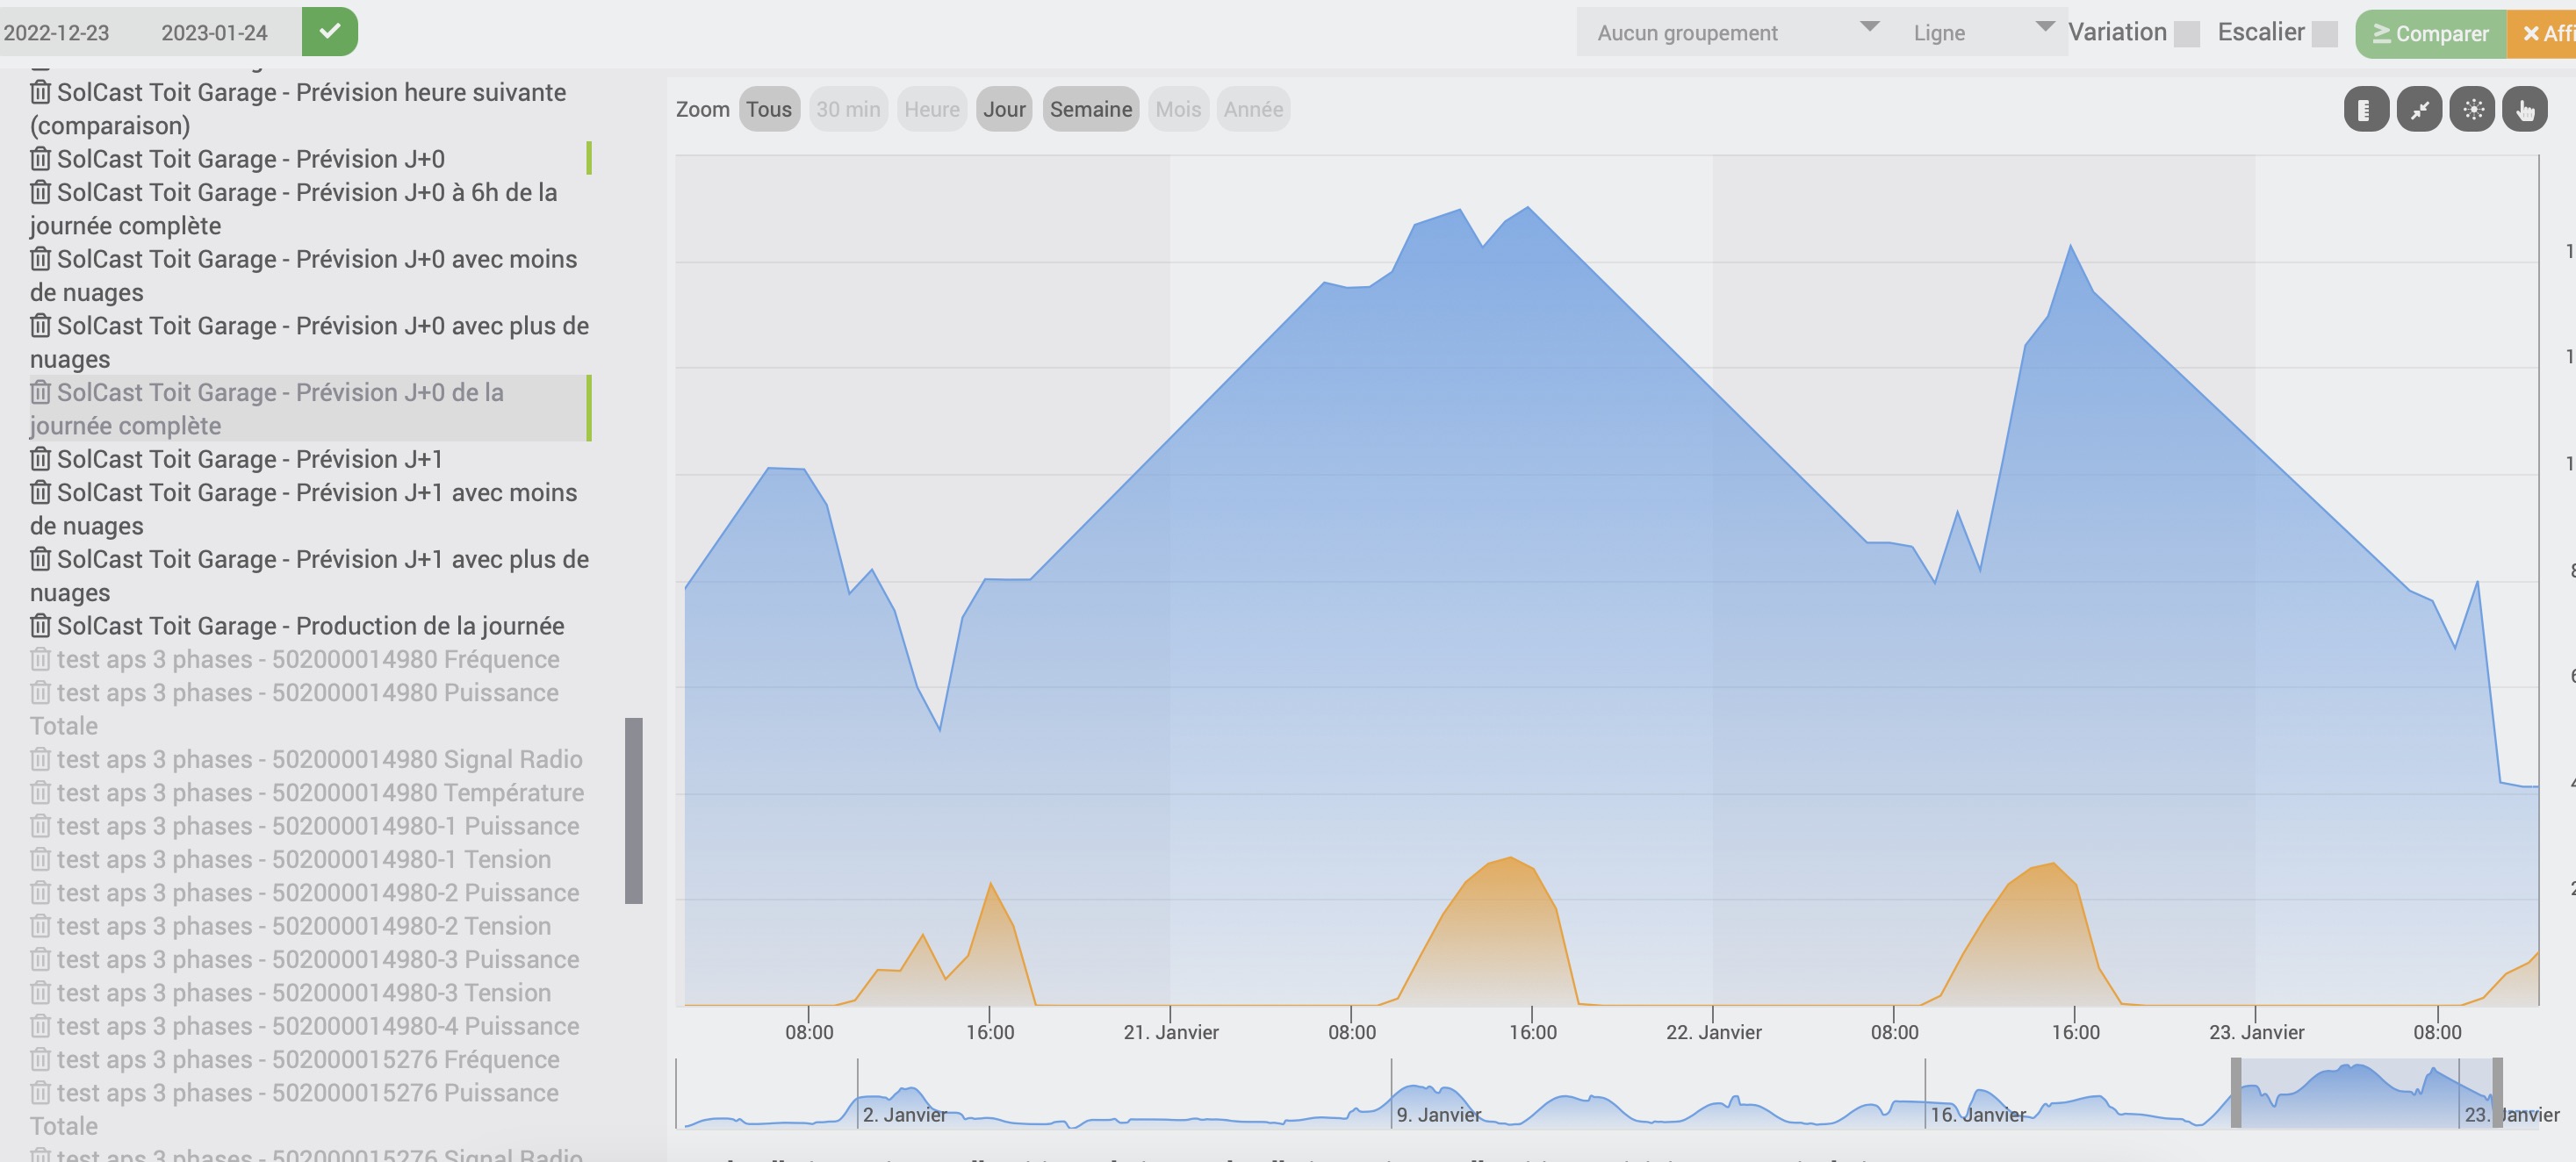This screenshot has height=1162, width=2576.
Task: Enable the Escalier checkbox
Action: pos(2325,34)
